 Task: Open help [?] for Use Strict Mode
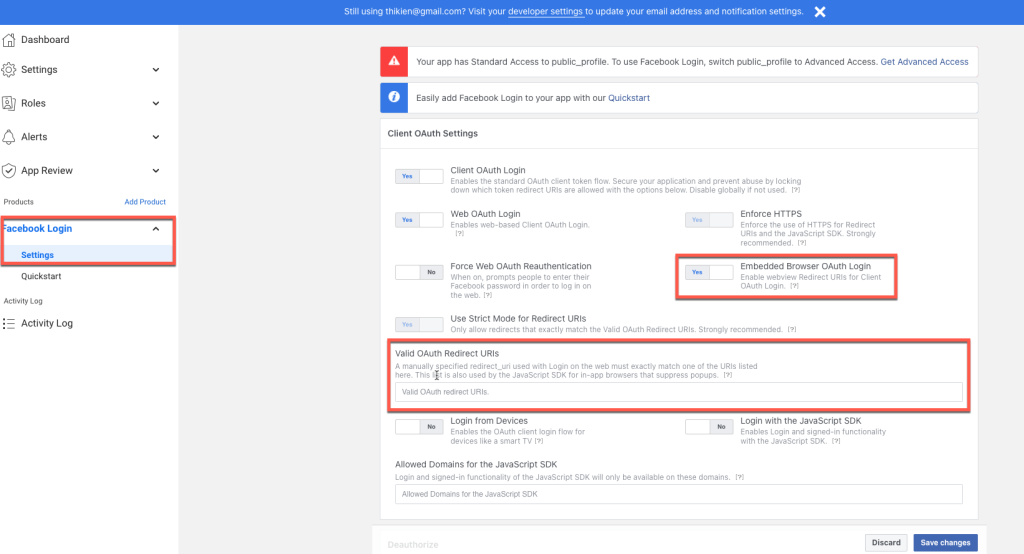point(792,329)
